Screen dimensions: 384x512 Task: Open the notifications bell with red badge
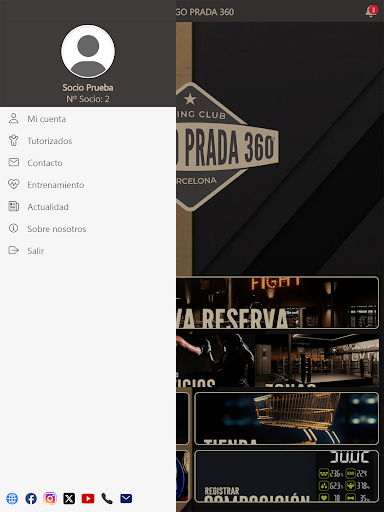pos(371,11)
